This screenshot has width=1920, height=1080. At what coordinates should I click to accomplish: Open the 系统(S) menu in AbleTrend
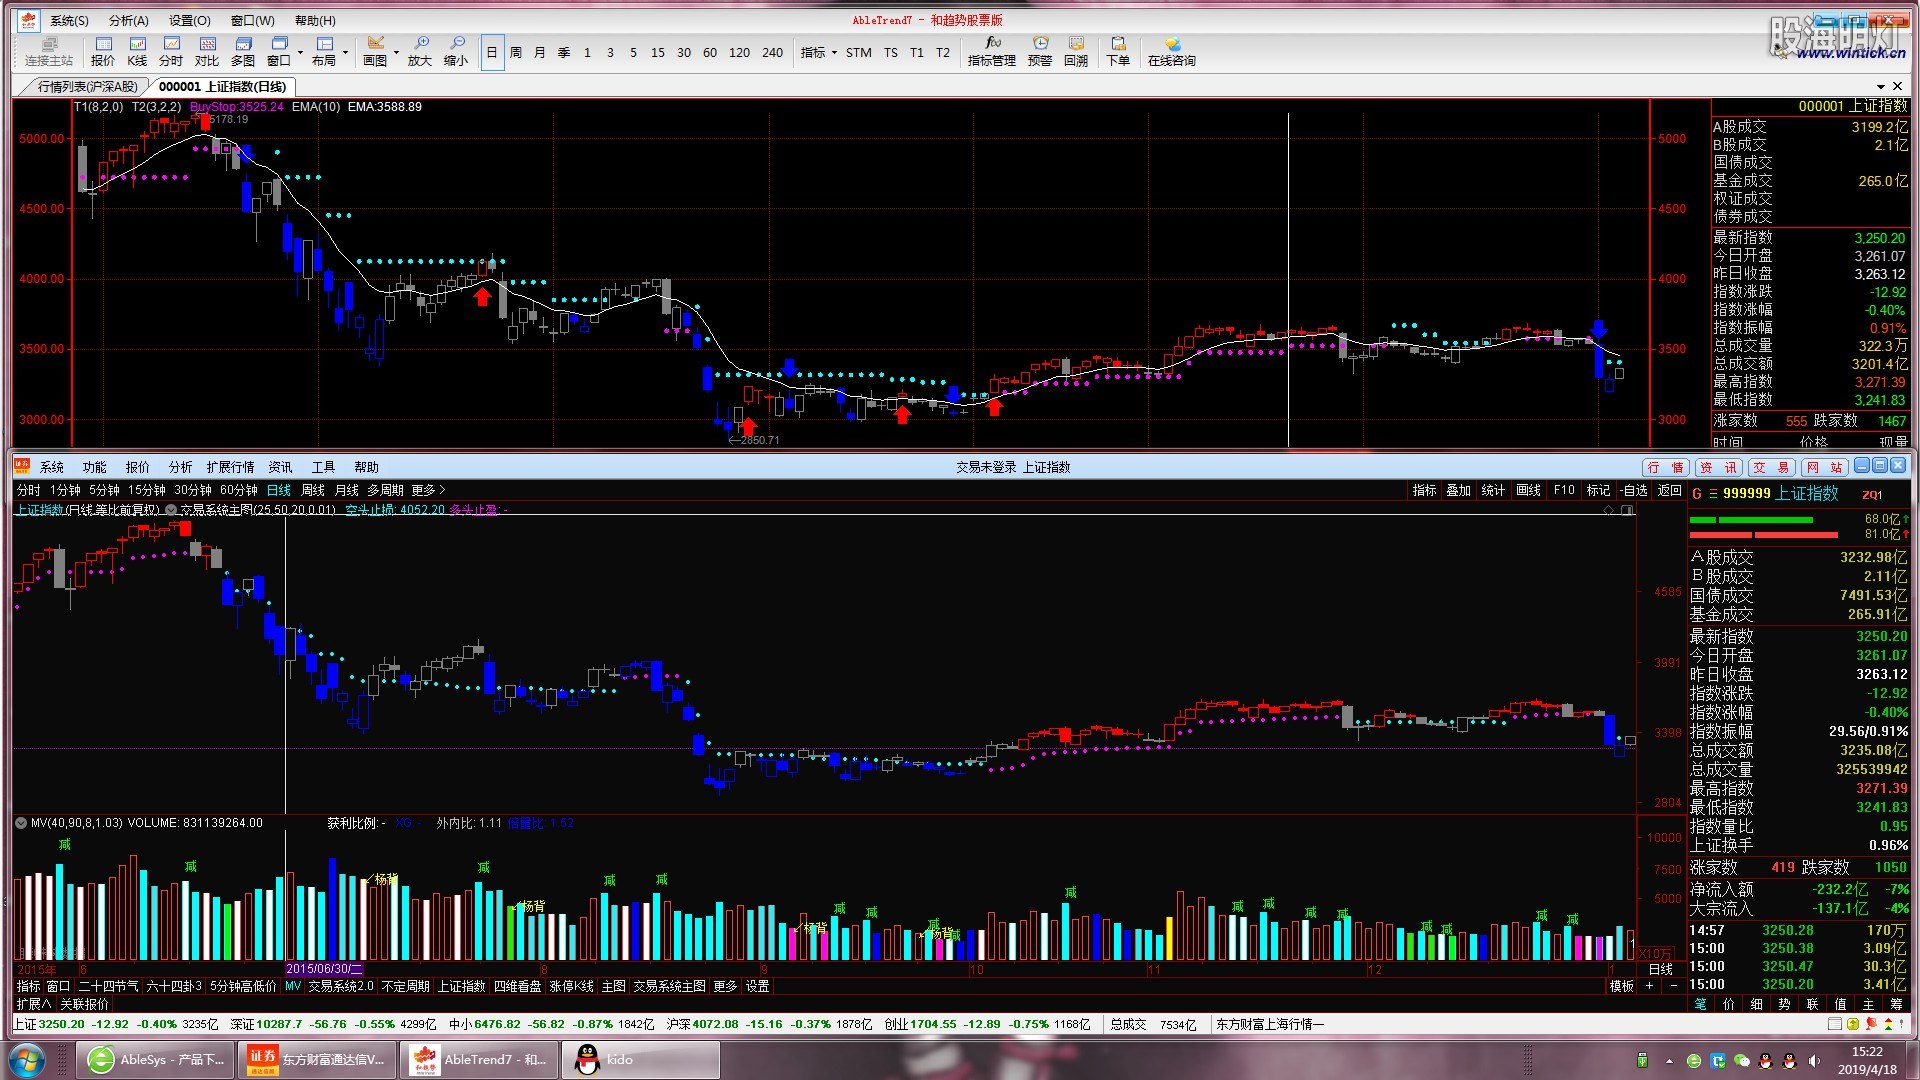point(69,20)
